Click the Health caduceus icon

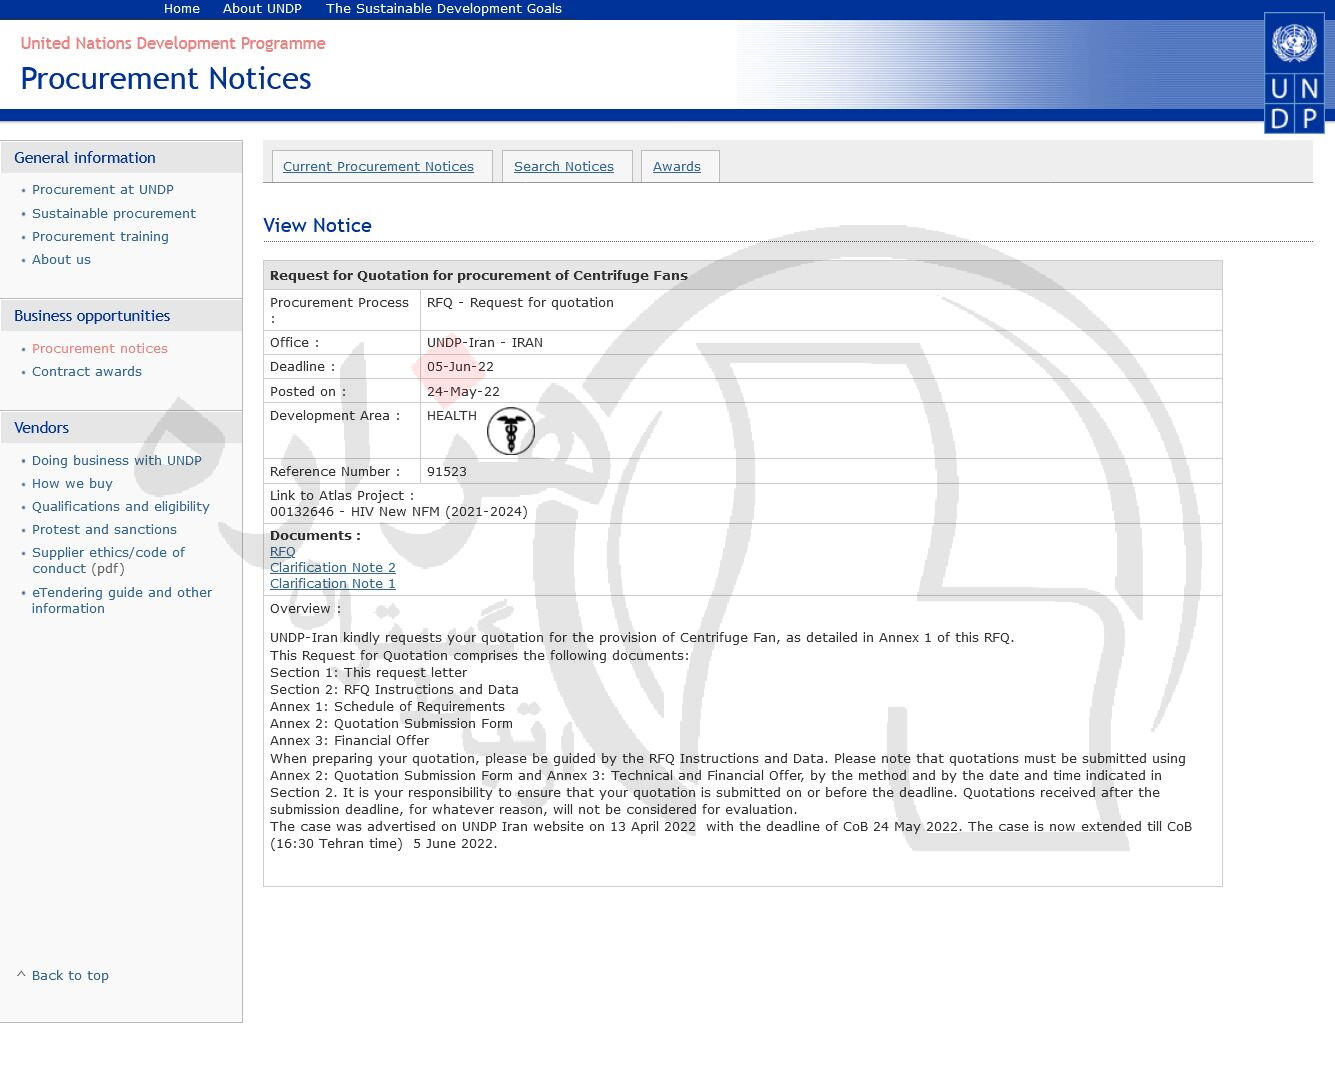[x=511, y=431]
